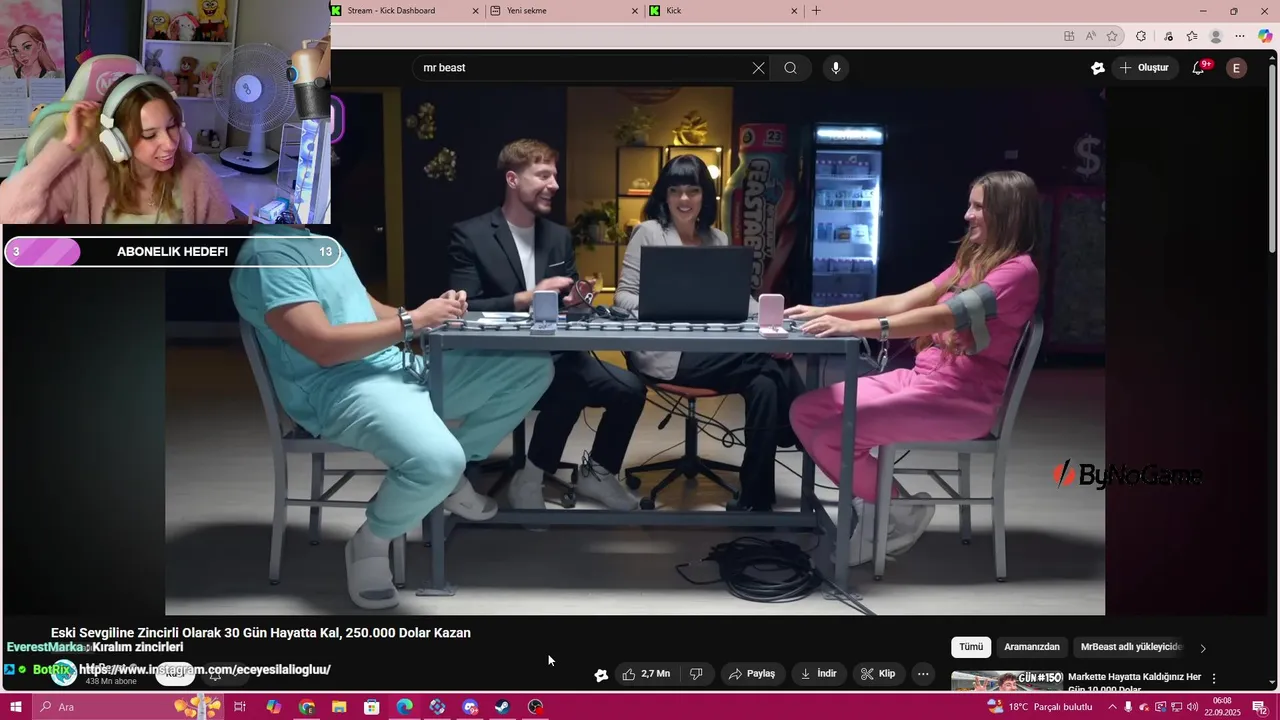The width and height of the screenshot is (1280, 720).
Task: Create a clip with Klip button
Action: 878,674
